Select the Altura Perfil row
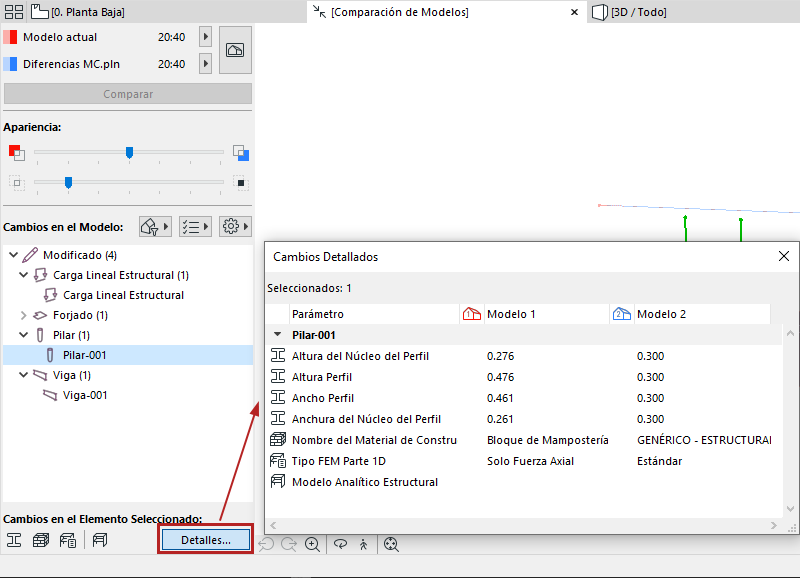 [523, 377]
